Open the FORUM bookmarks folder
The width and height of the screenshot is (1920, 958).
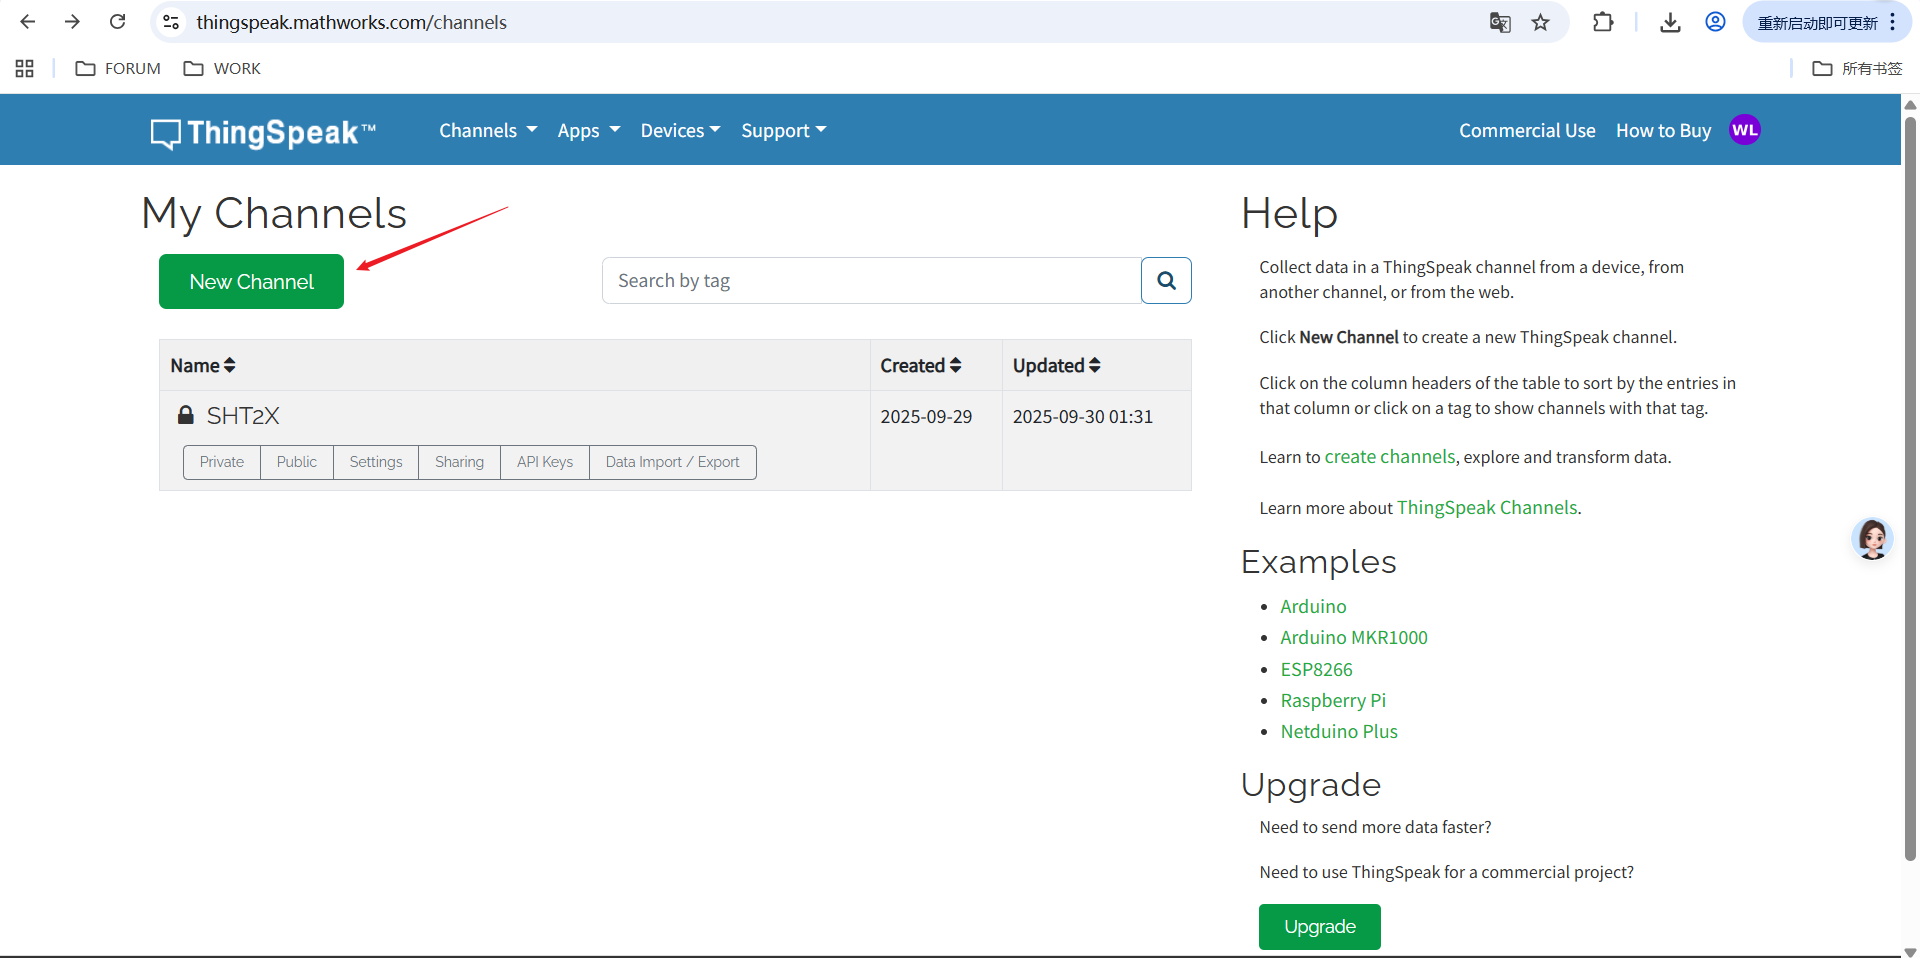pyautogui.click(x=118, y=68)
